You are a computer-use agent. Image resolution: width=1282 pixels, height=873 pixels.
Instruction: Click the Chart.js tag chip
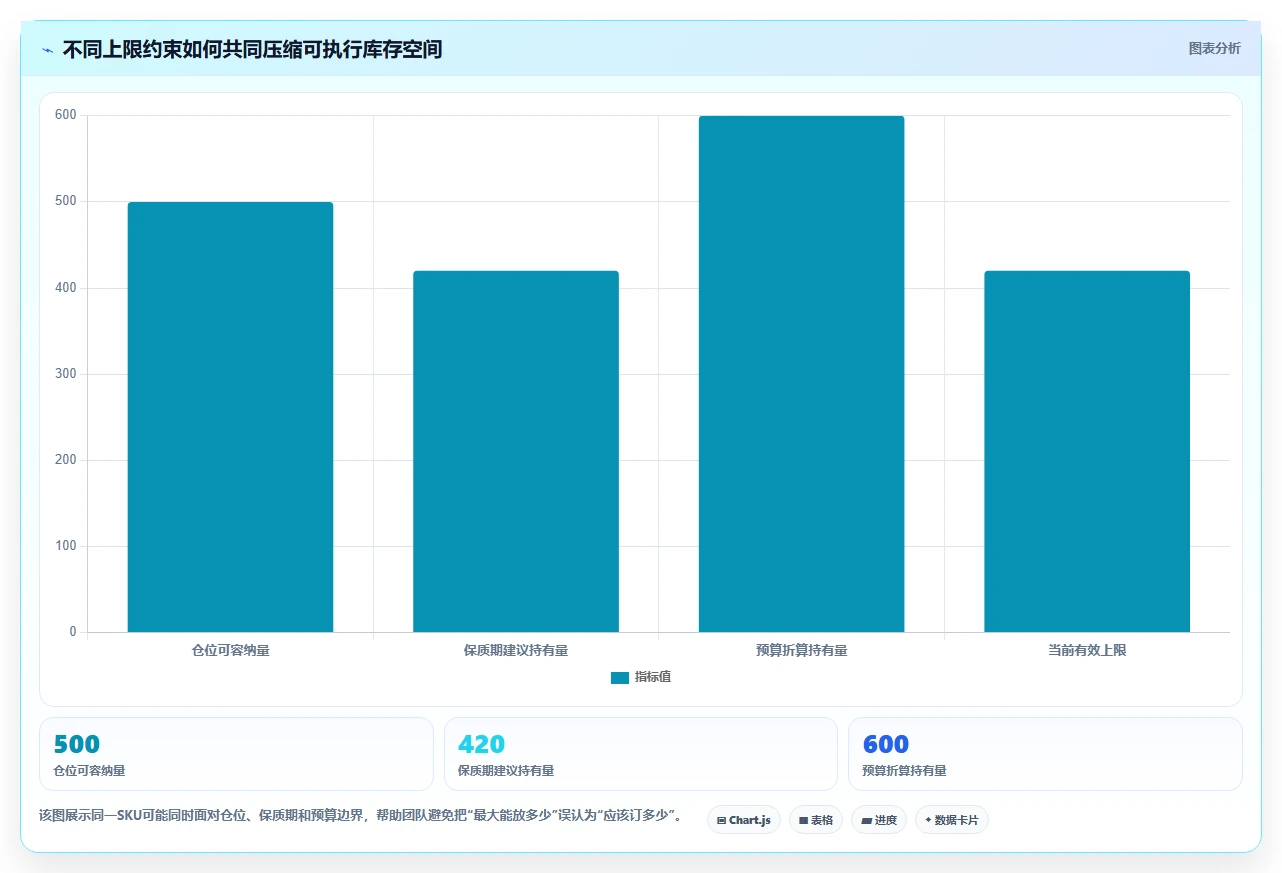point(744,820)
